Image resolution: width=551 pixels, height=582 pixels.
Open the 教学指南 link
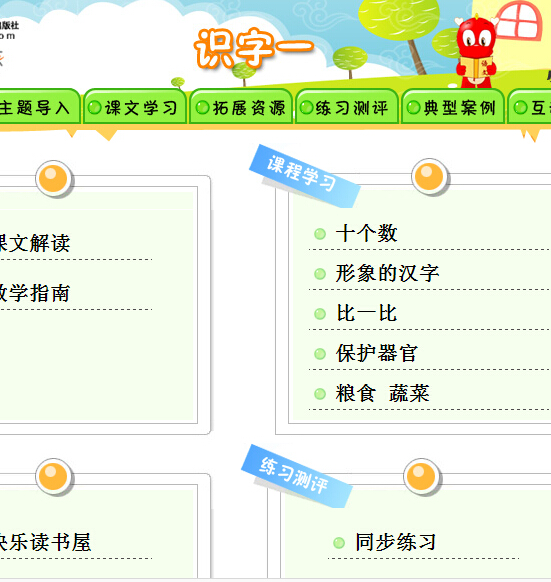coord(34,293)
